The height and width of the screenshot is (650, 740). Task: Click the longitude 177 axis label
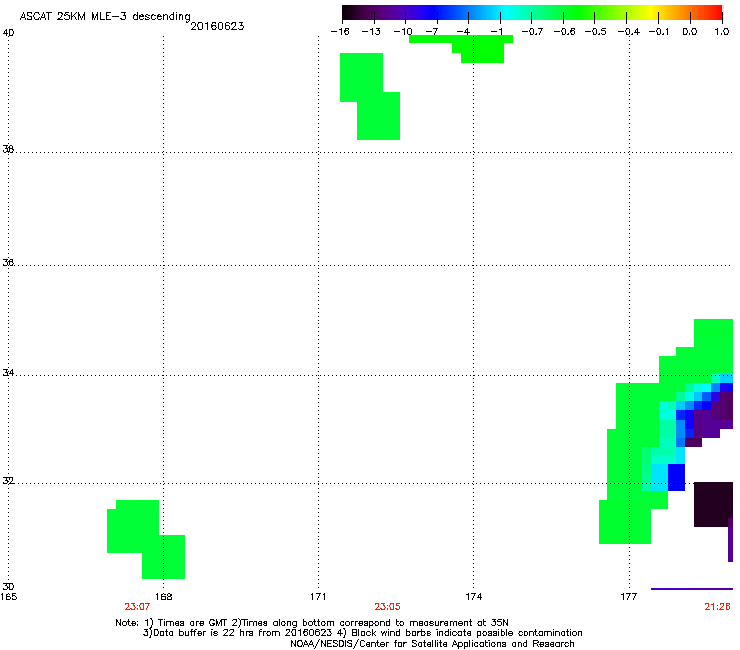[x=629, y=597]
